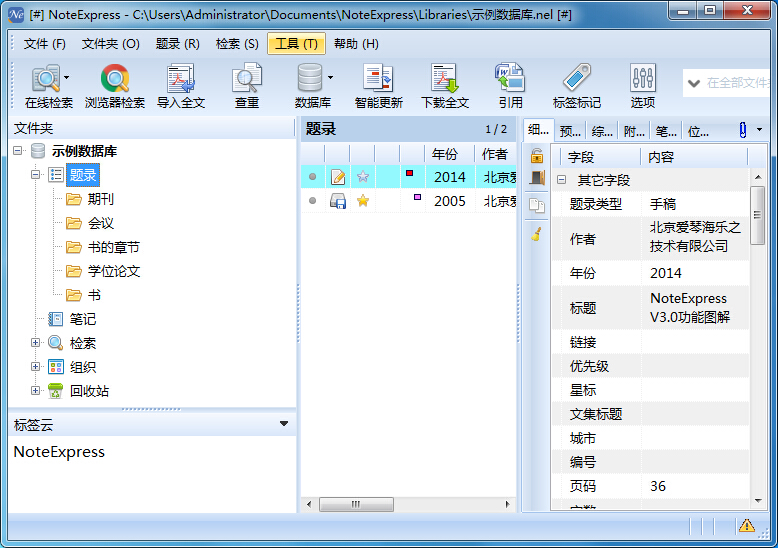Launch 浏览器检索 browser search

coord(115,85)
